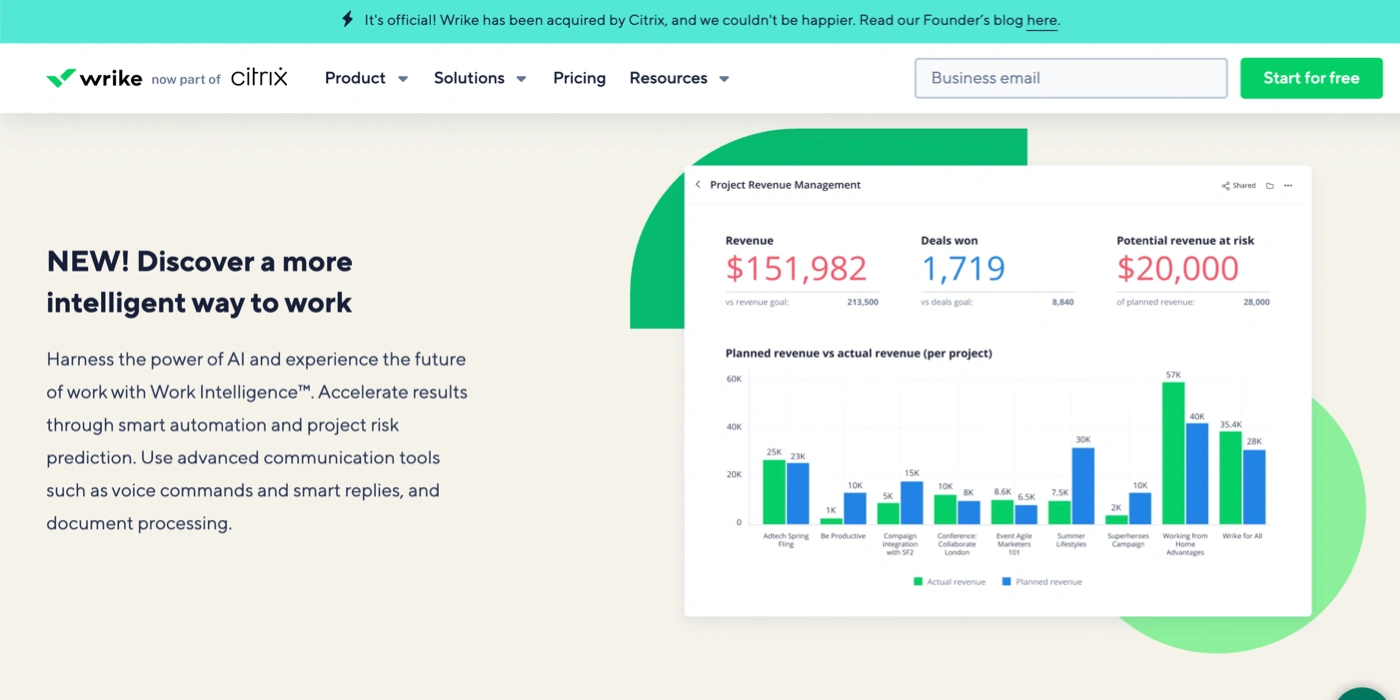Screen dimensions: 1400x700
Task: Click the Citrix logo in header
Action: 259,78
